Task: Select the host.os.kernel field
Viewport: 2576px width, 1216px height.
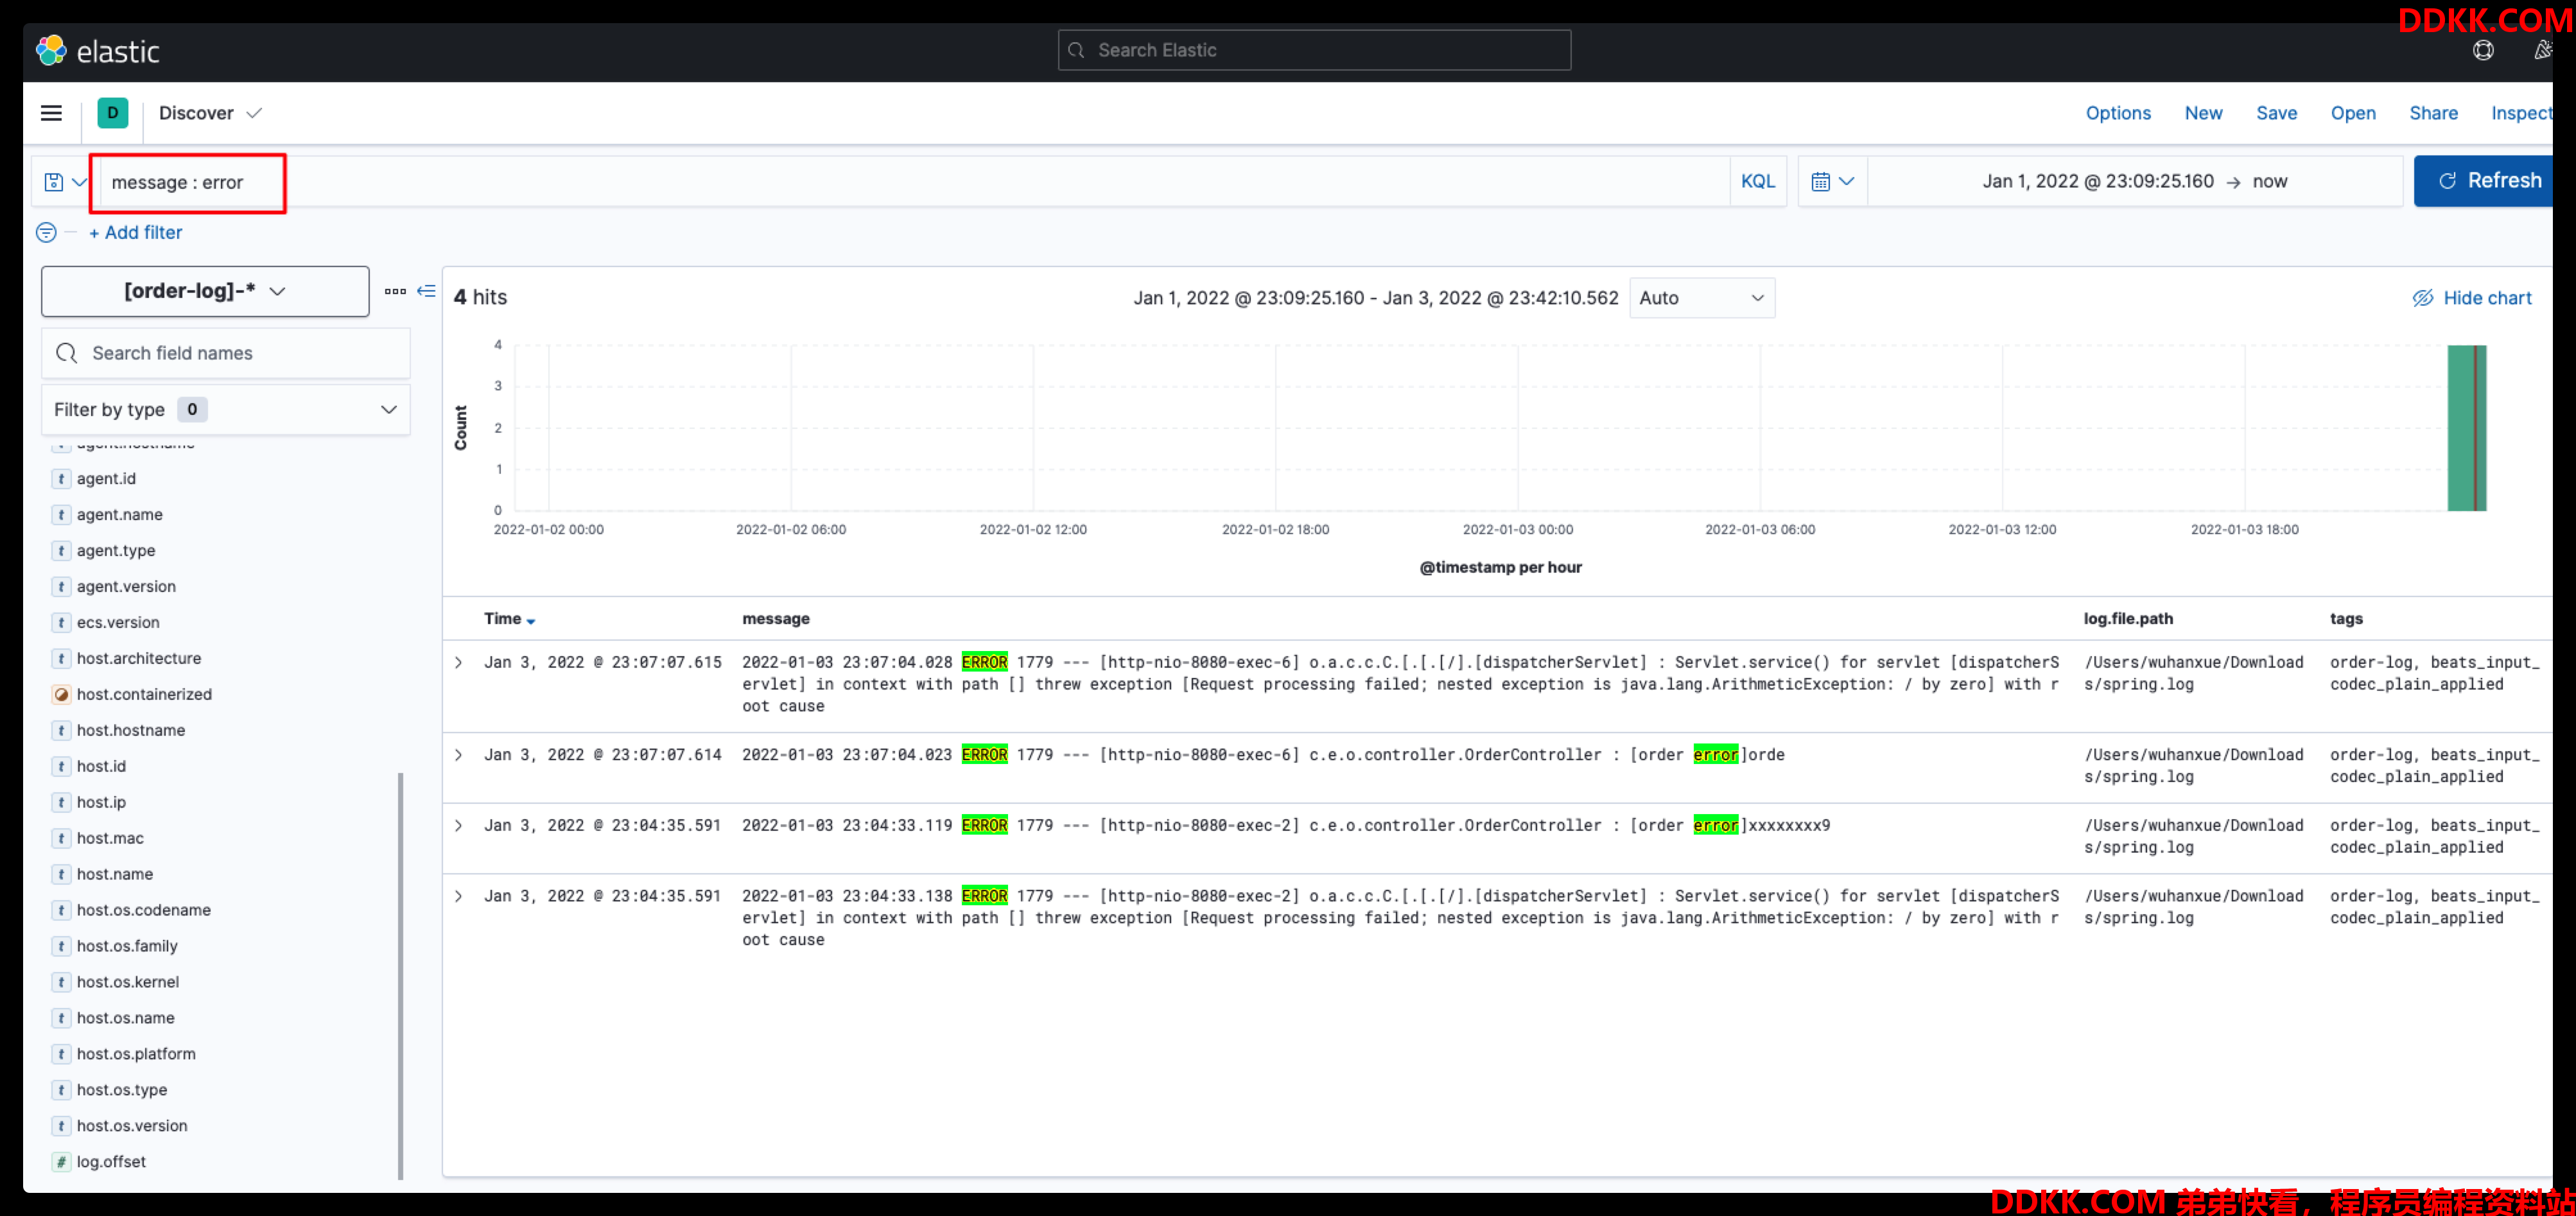Action: (x=128, y=982)
